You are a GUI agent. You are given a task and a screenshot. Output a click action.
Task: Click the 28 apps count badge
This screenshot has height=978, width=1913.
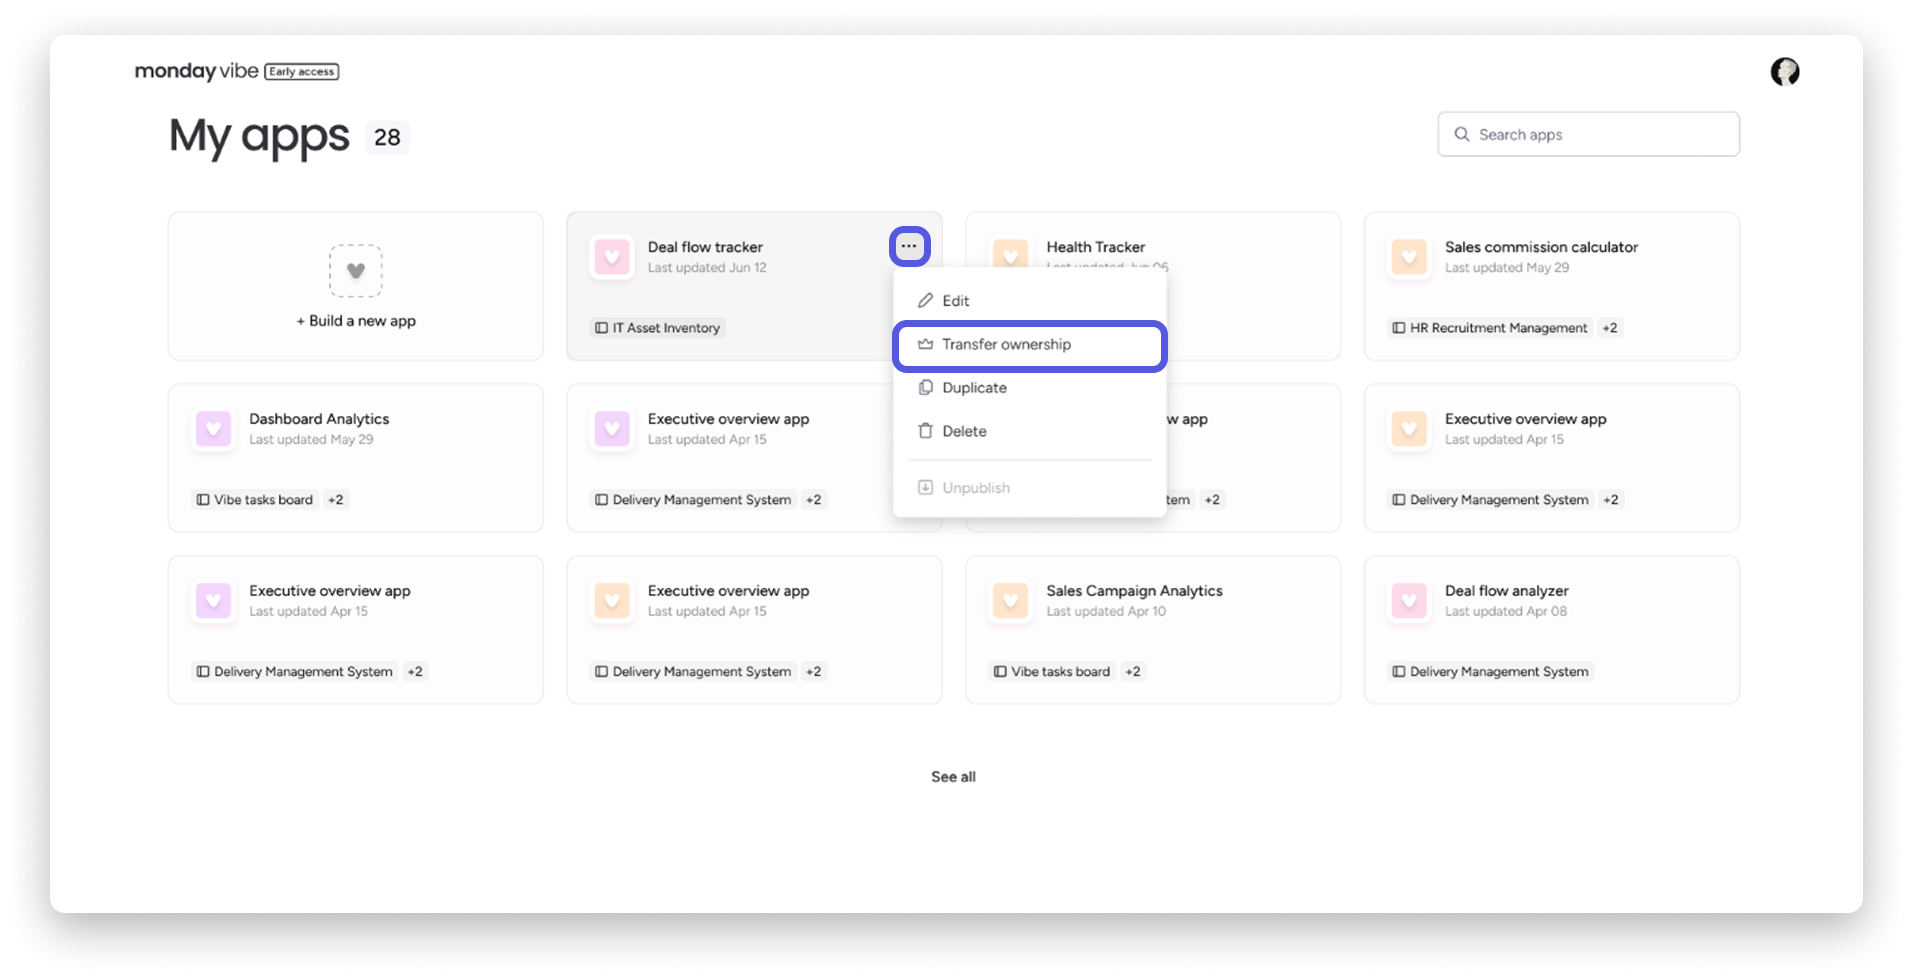(387, 137)
